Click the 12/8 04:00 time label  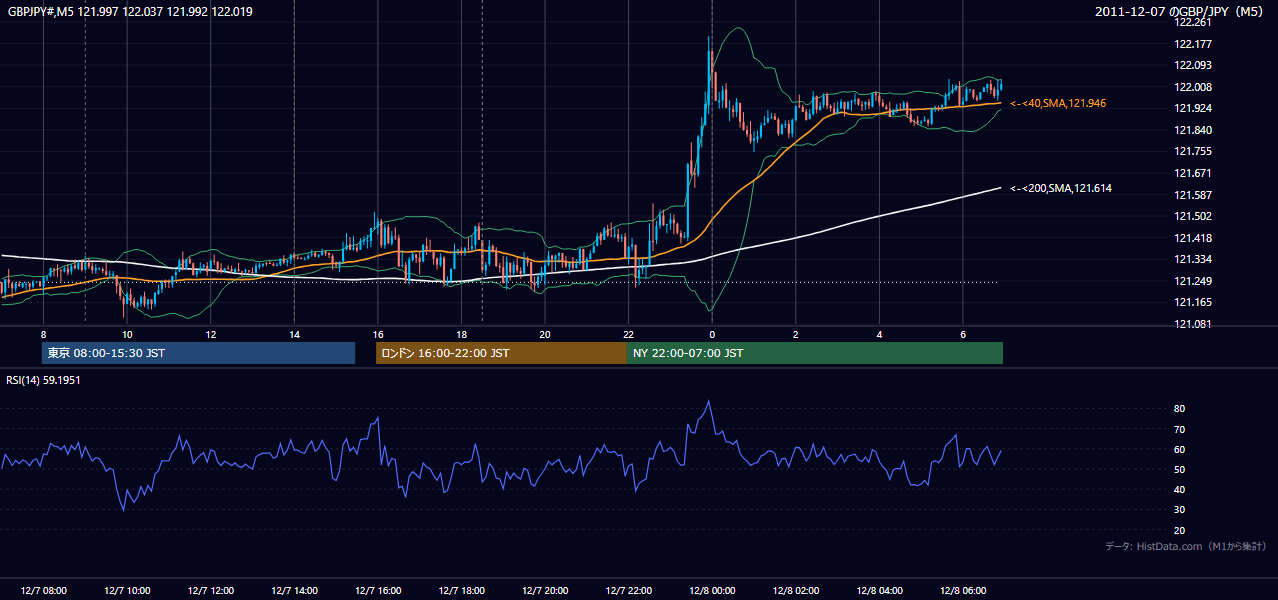[x=879, y=591]
